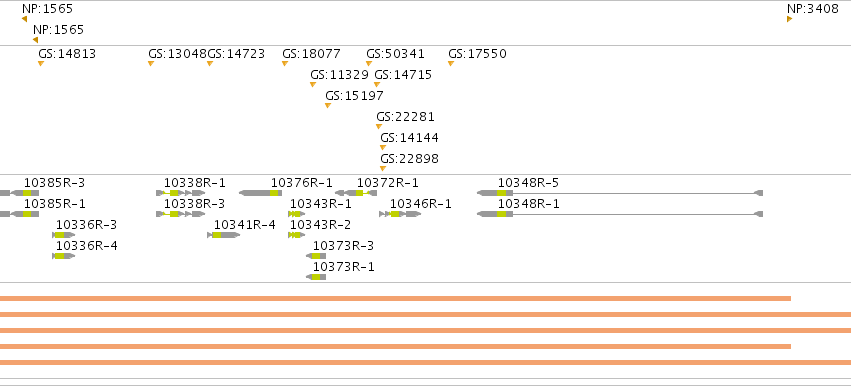Select the NP:3408 insertion marker triangle
Viewport: 851px width, 386px height.
tap(789, 19)
